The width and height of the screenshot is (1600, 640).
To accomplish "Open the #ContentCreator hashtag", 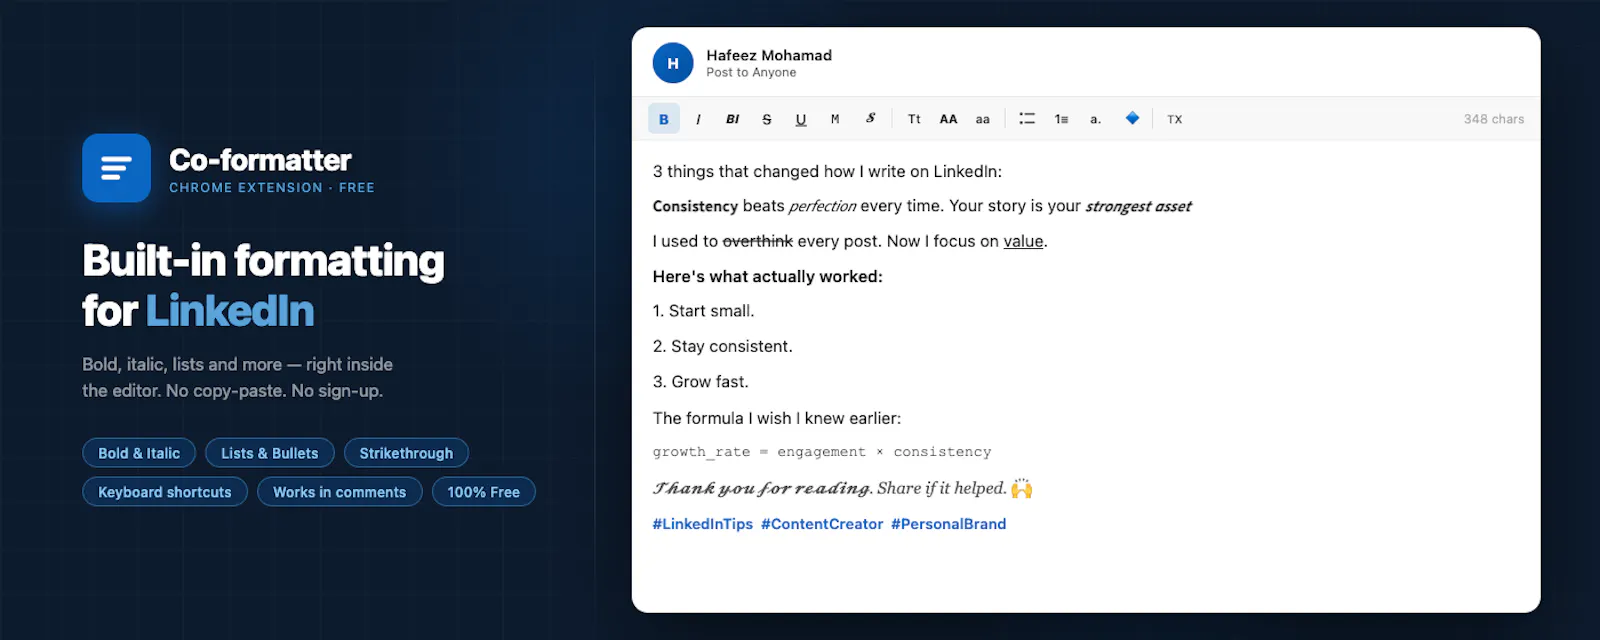I will tap(822, 524).
